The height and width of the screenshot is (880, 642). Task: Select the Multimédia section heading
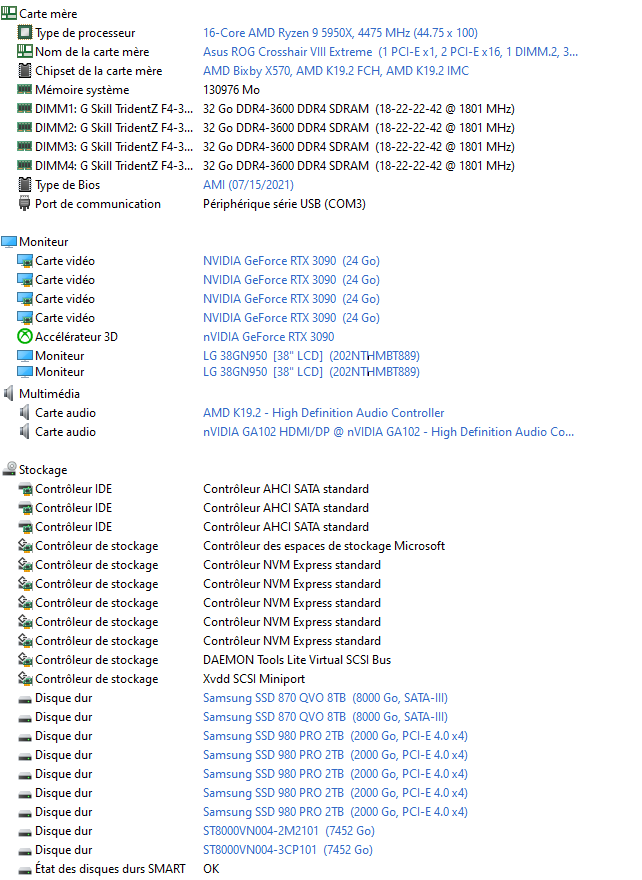tap(49, 394)
